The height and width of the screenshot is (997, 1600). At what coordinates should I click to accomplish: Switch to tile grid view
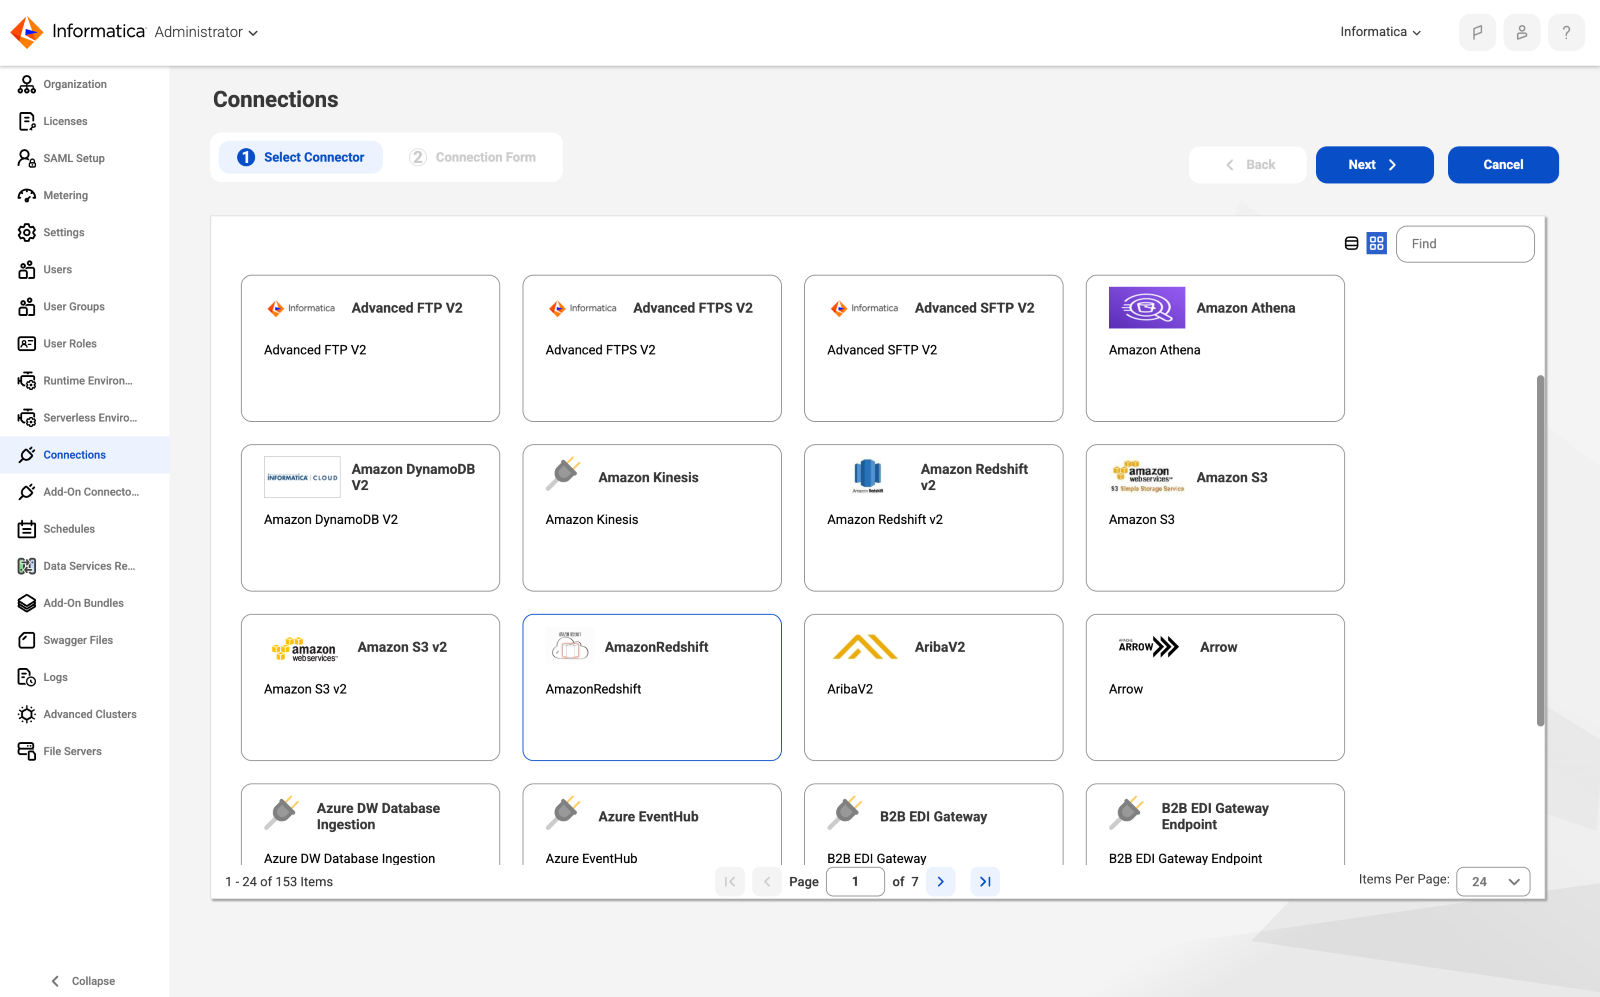1377,243
